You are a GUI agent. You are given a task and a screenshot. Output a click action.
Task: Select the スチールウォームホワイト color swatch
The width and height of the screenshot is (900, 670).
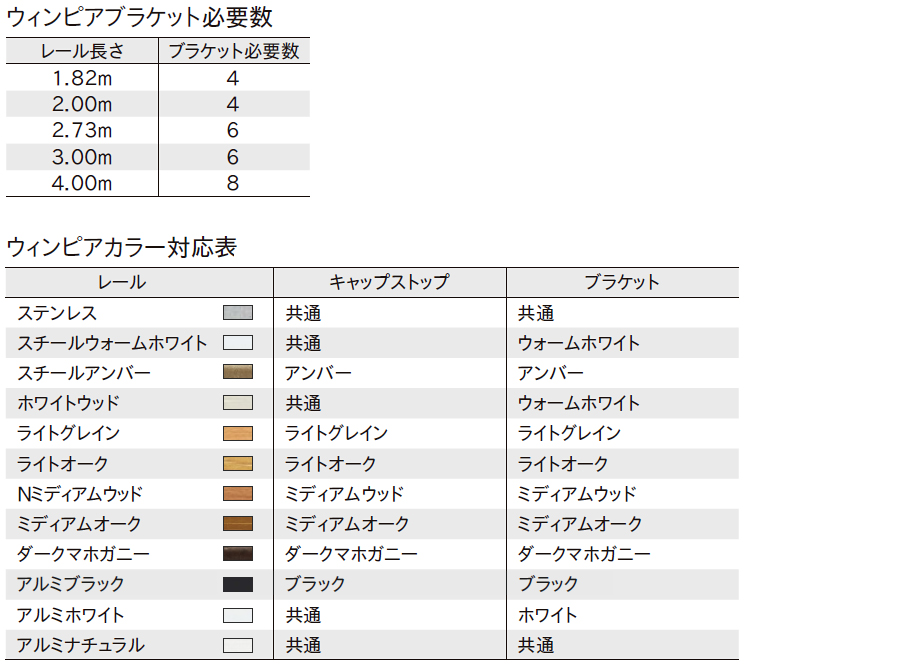tap(238, 343)
